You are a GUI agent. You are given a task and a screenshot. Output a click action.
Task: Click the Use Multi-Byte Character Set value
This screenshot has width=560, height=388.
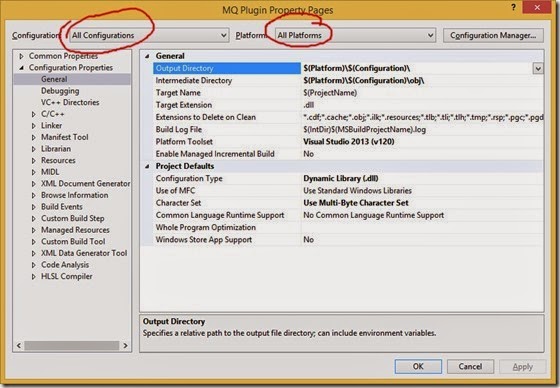(x=356, y=203)
